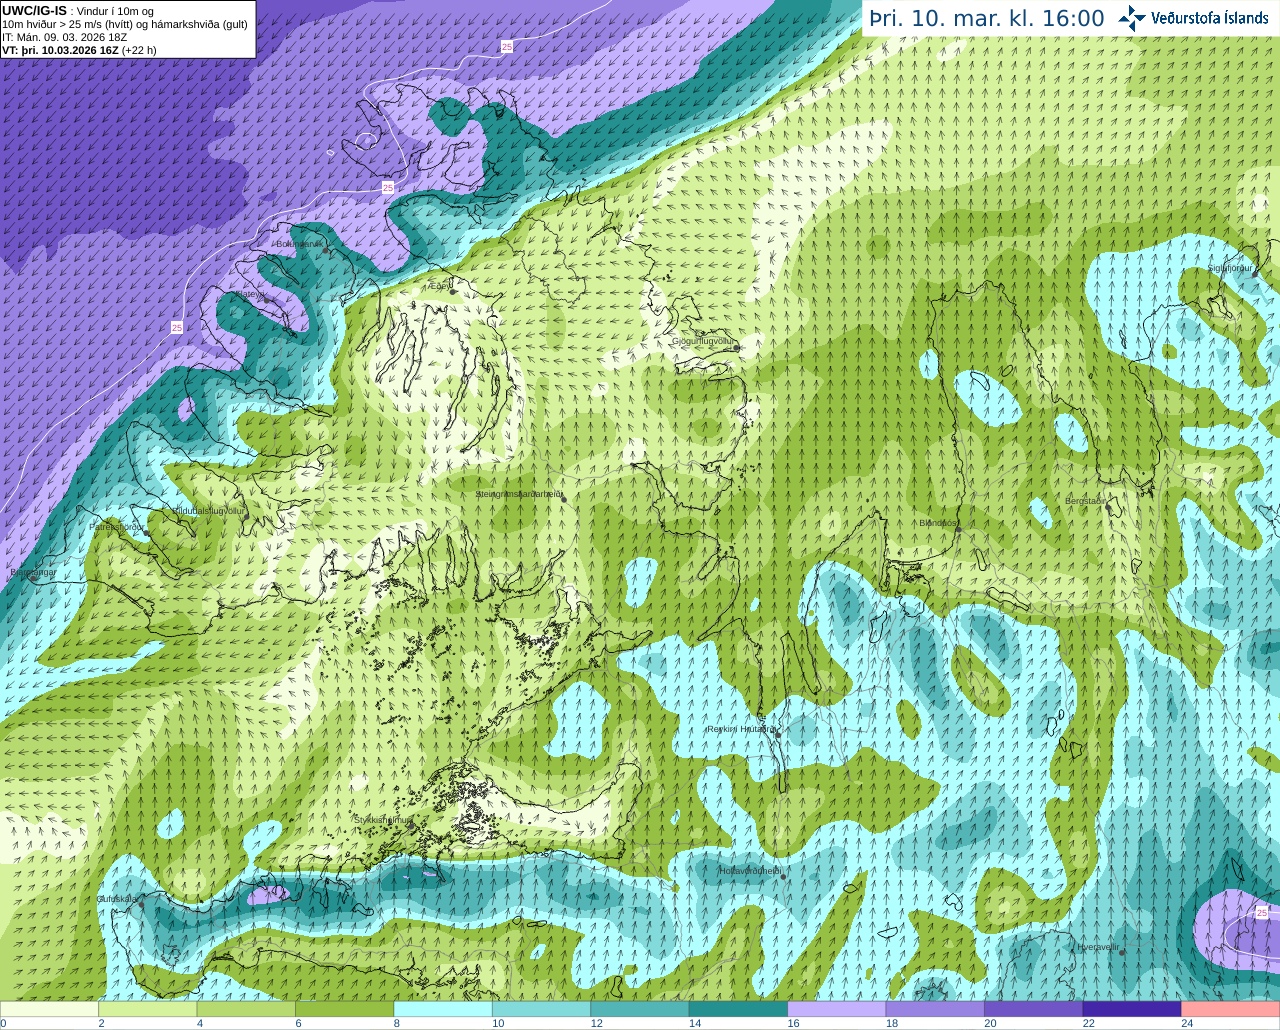Click the Bjargtangar station marker dot
The height and width of the screenshot is (1030, 1280).
(x=33, y=578)
